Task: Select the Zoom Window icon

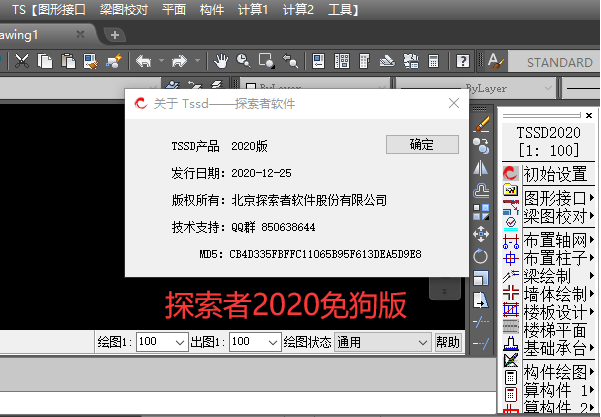Action: point(266,61)
